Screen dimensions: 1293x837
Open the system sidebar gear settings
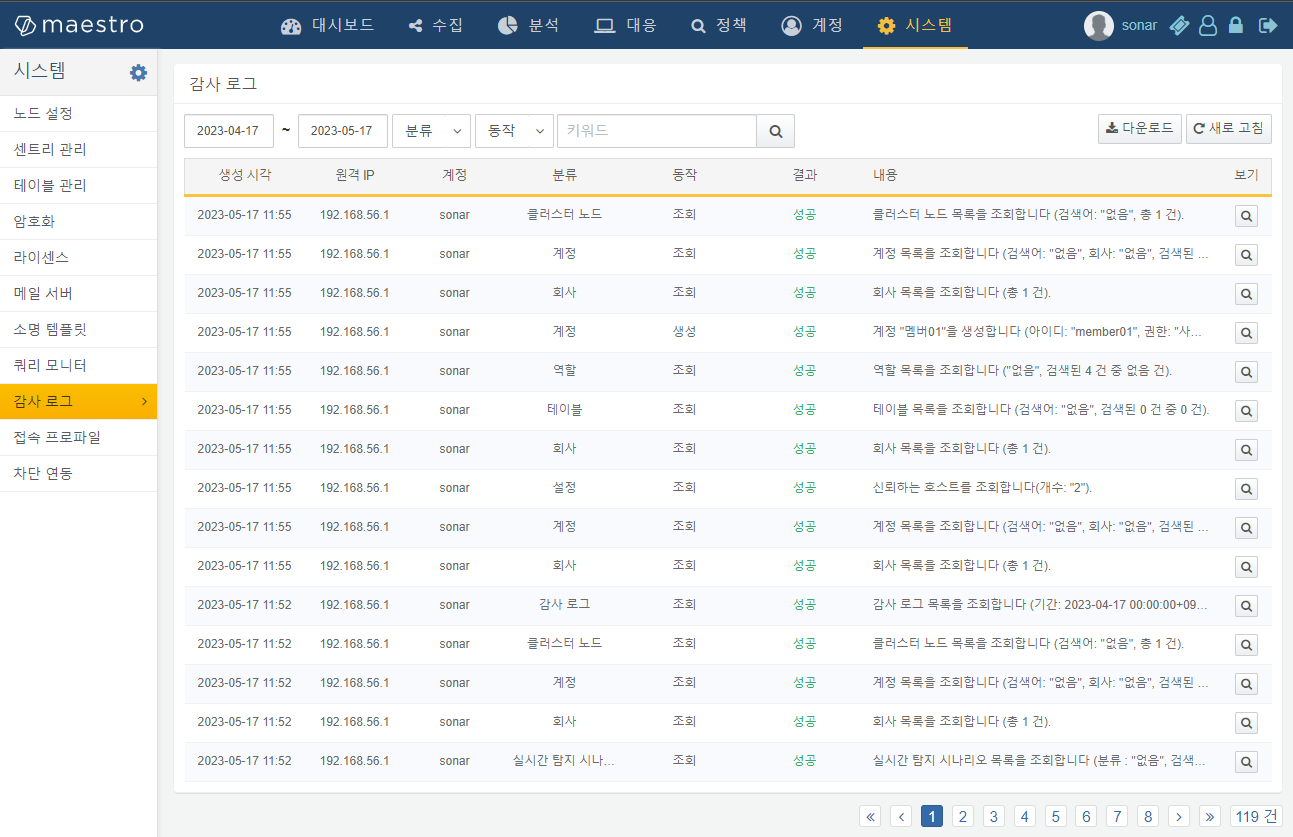(138, 72)
